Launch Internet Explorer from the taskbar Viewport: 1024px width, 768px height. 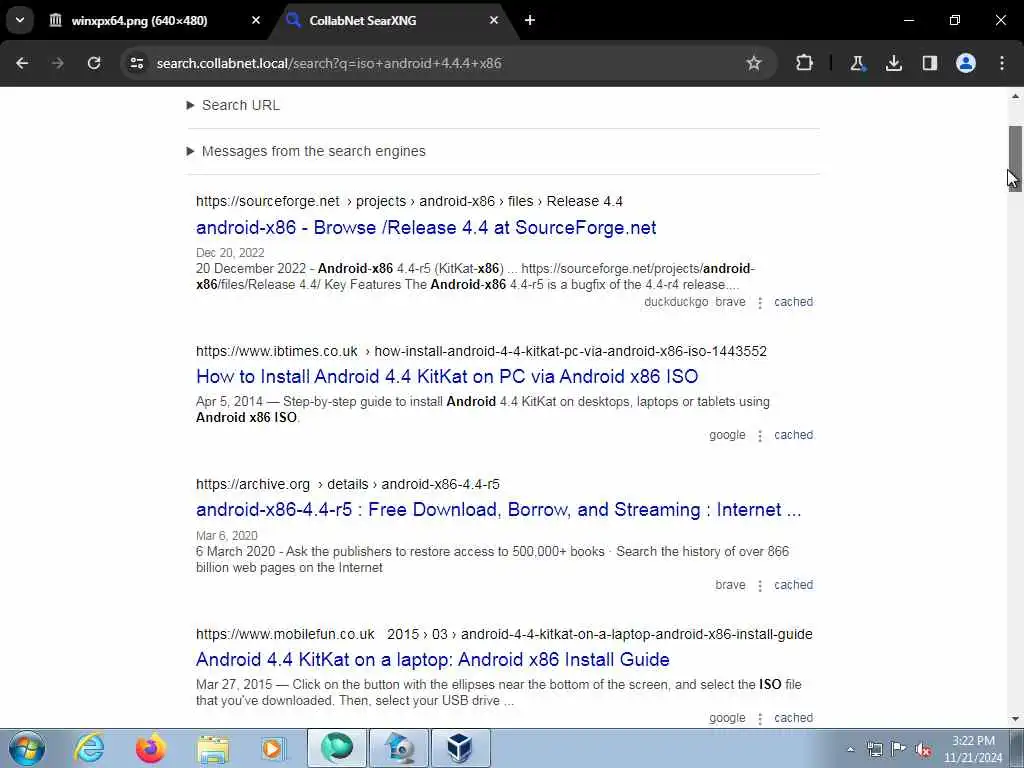[89, 748]
